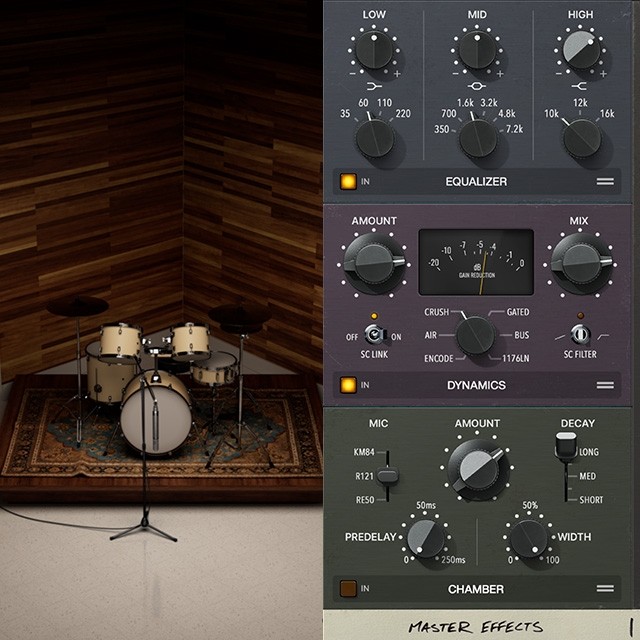Click the DECAY lever handle

[566, 446]
